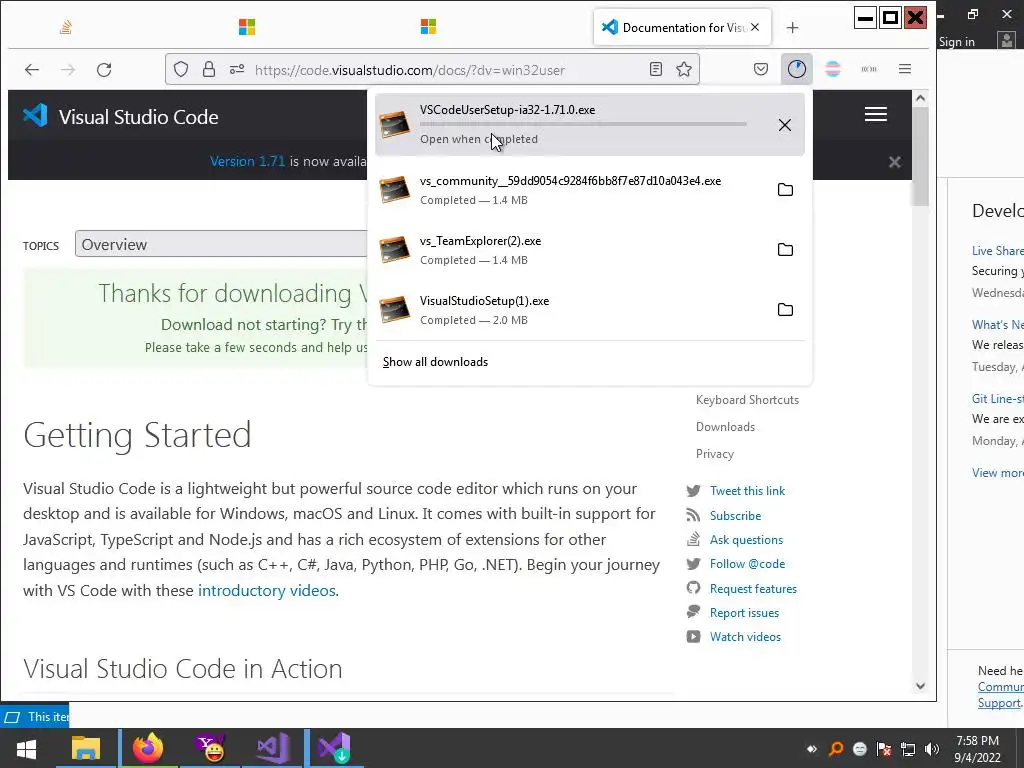Toggle the downloads panel button

click(x=797, y=69)
